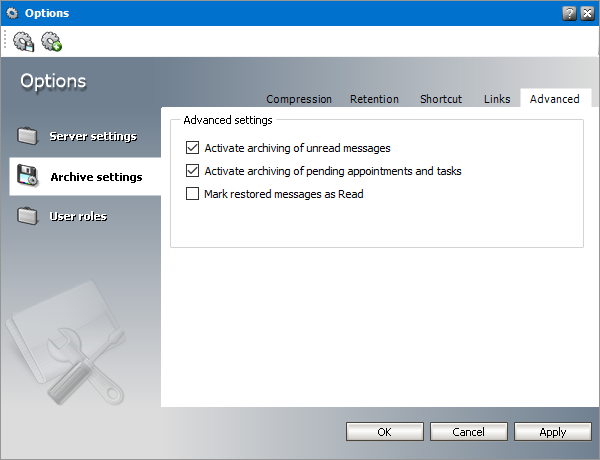Click the large Options heading
This screenshot has height=460, width=600.
[53, 81]
